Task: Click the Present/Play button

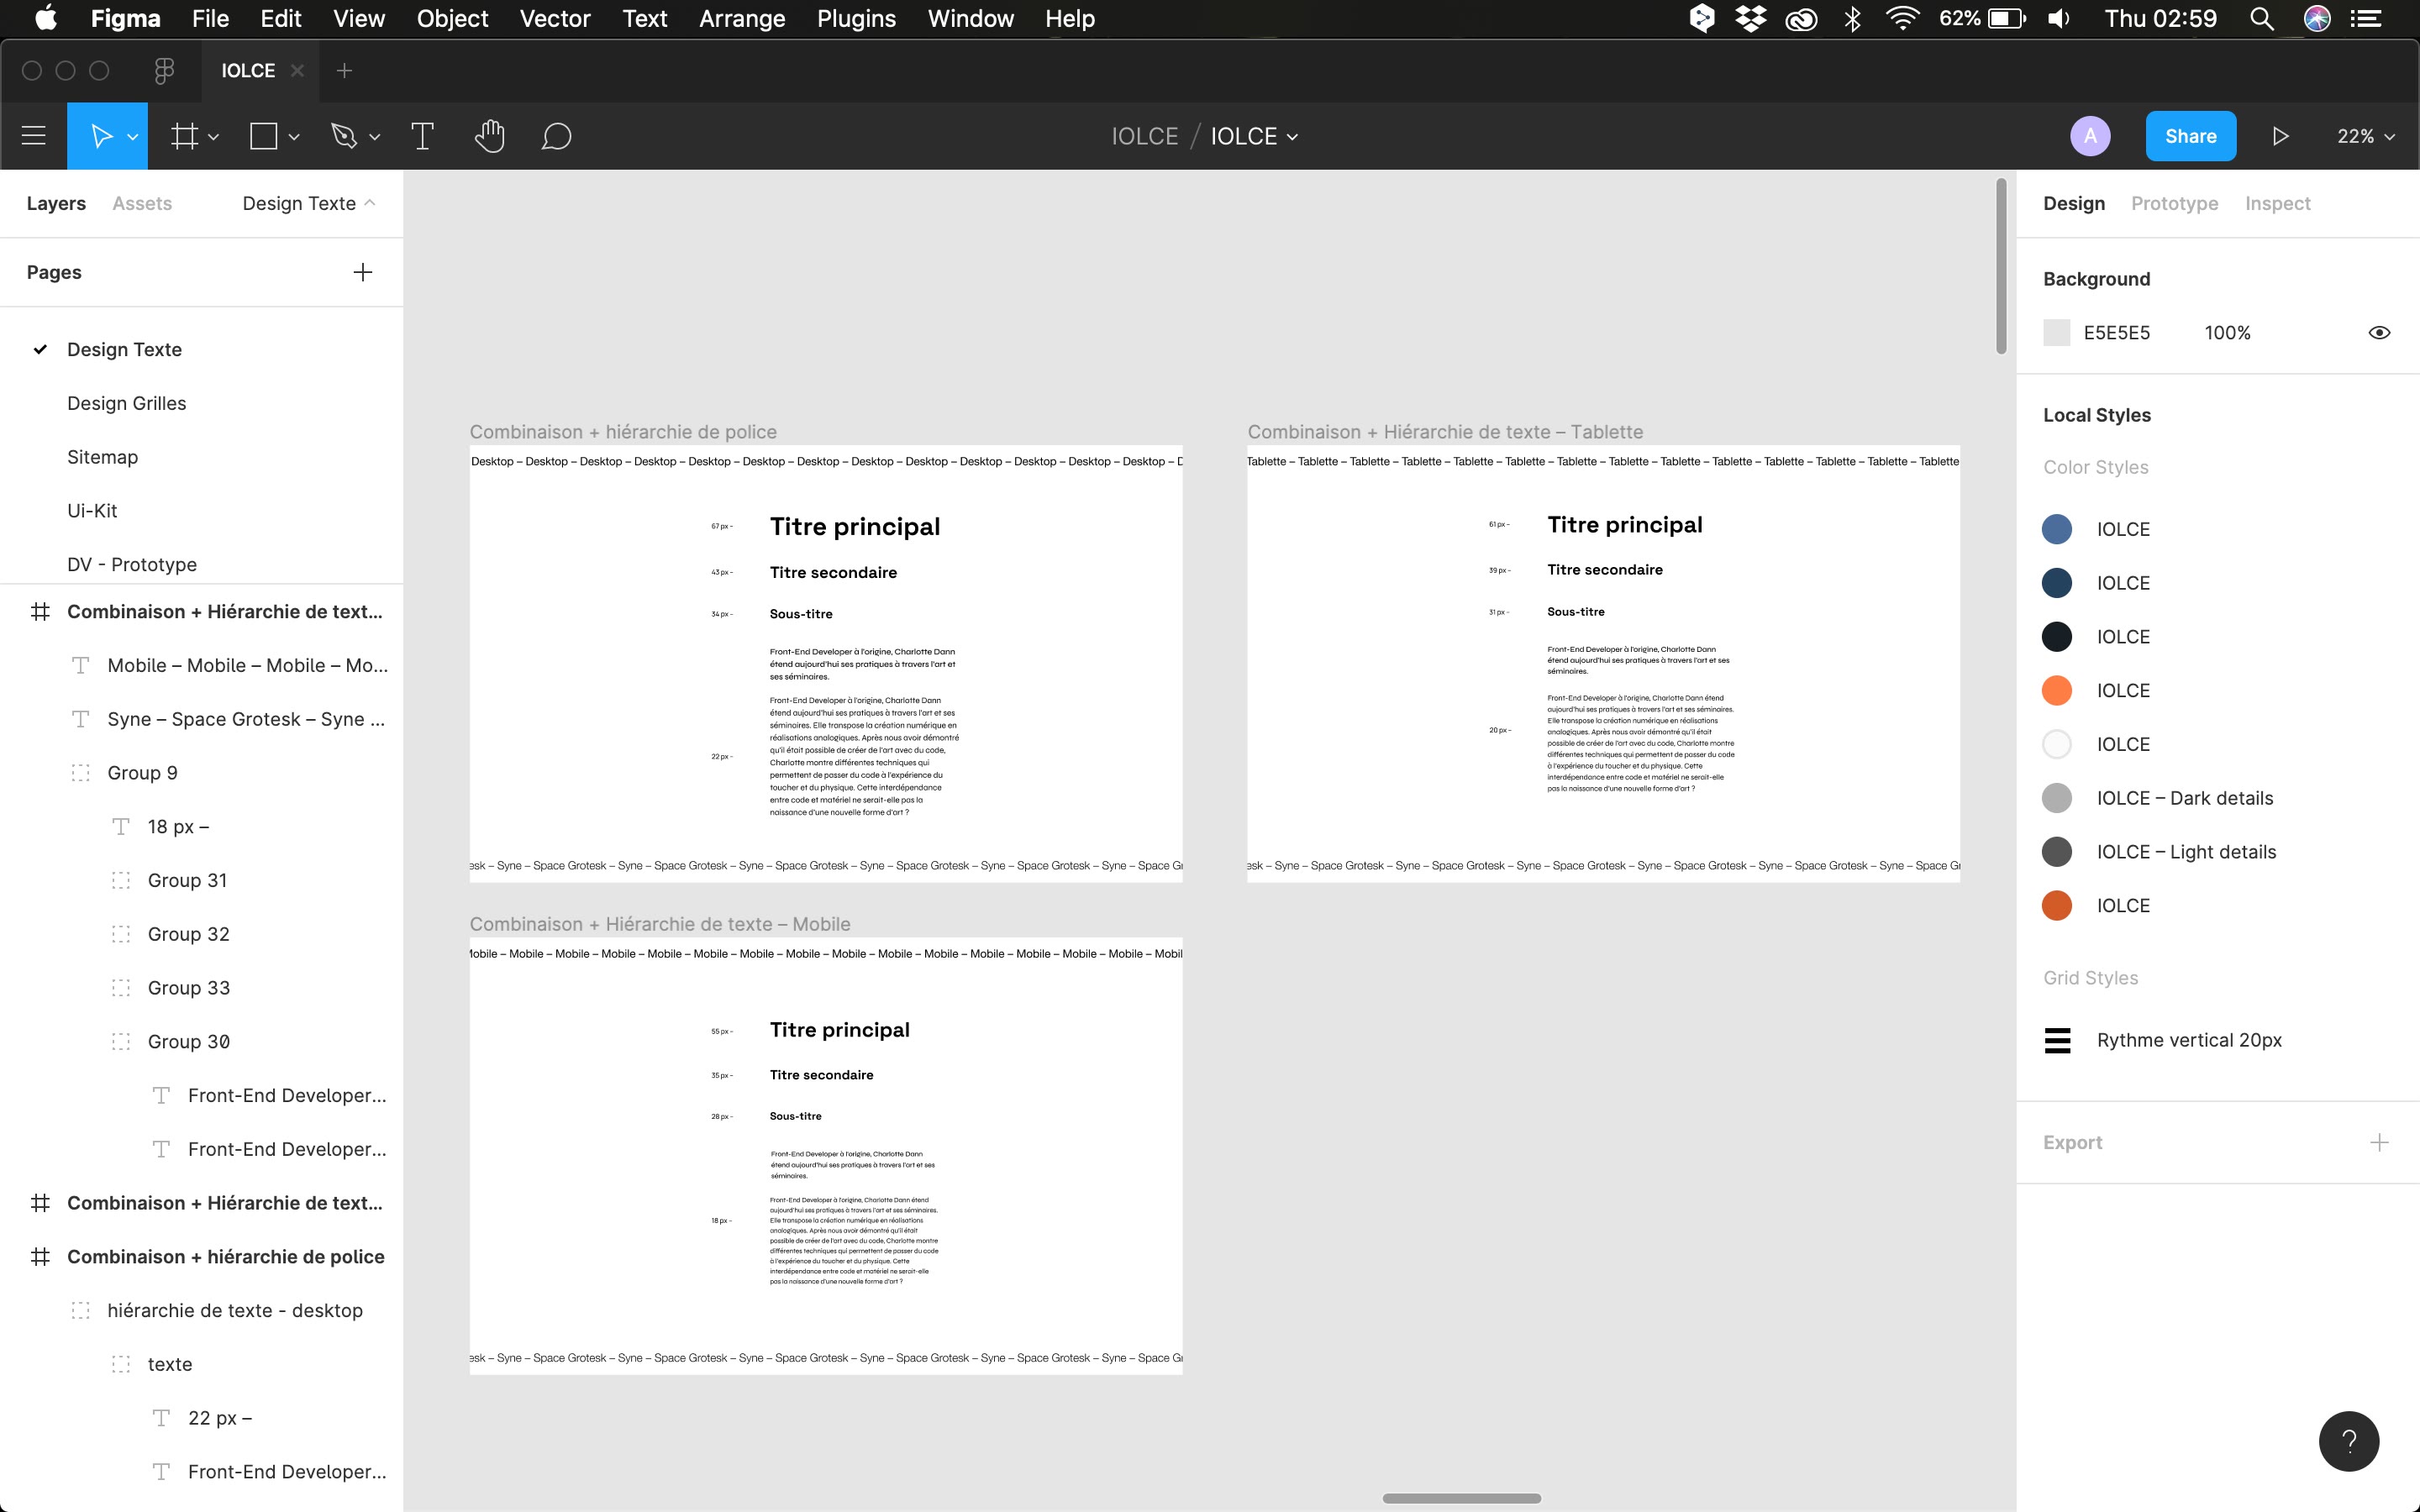Action: coord(2281,136)
